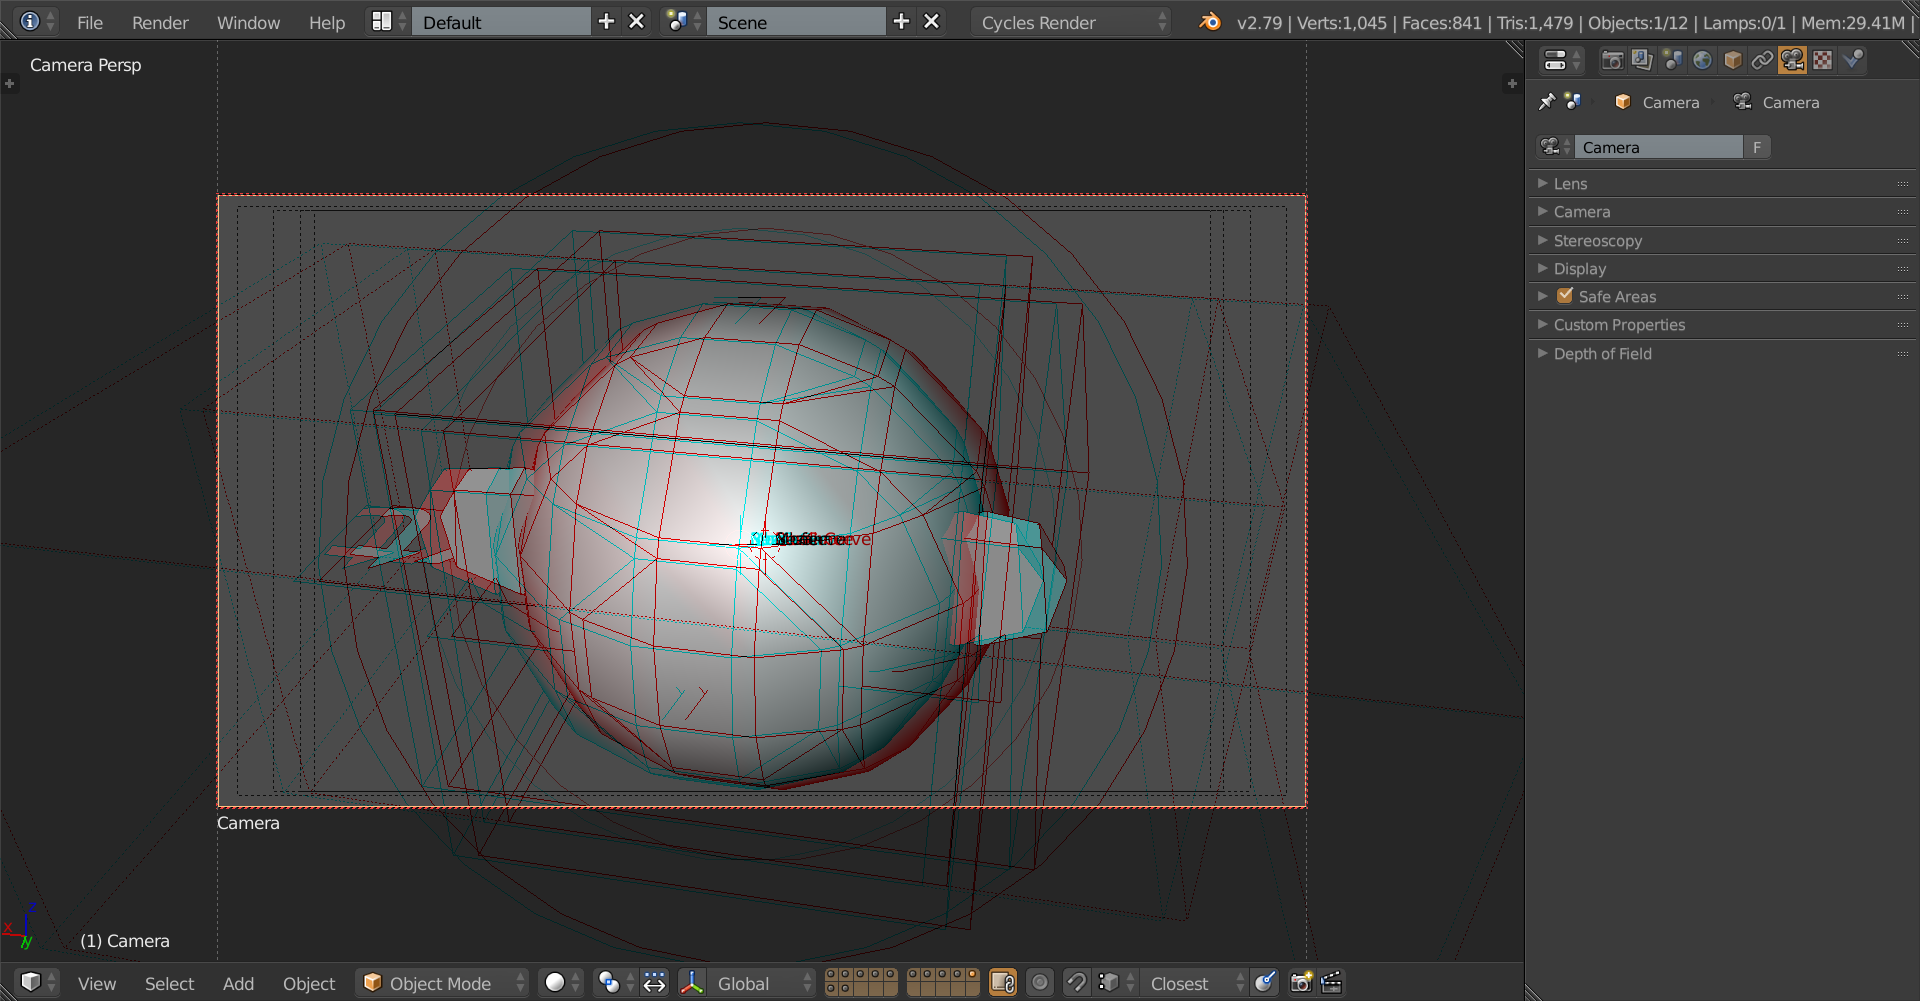This screenshot has height=1001, width=1920.
Task: Open the File menu
Action: (x=90, y=22)
